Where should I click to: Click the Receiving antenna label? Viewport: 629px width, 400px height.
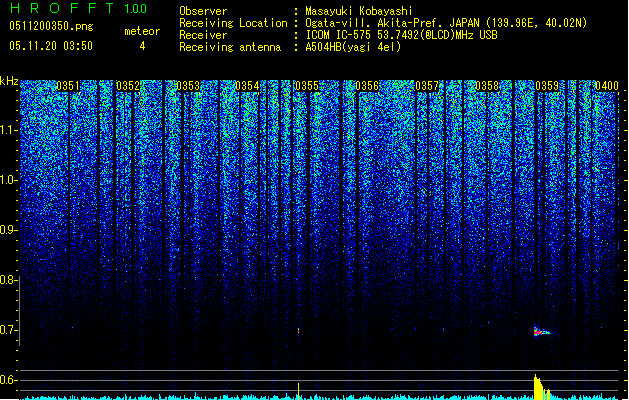(230, 47)
